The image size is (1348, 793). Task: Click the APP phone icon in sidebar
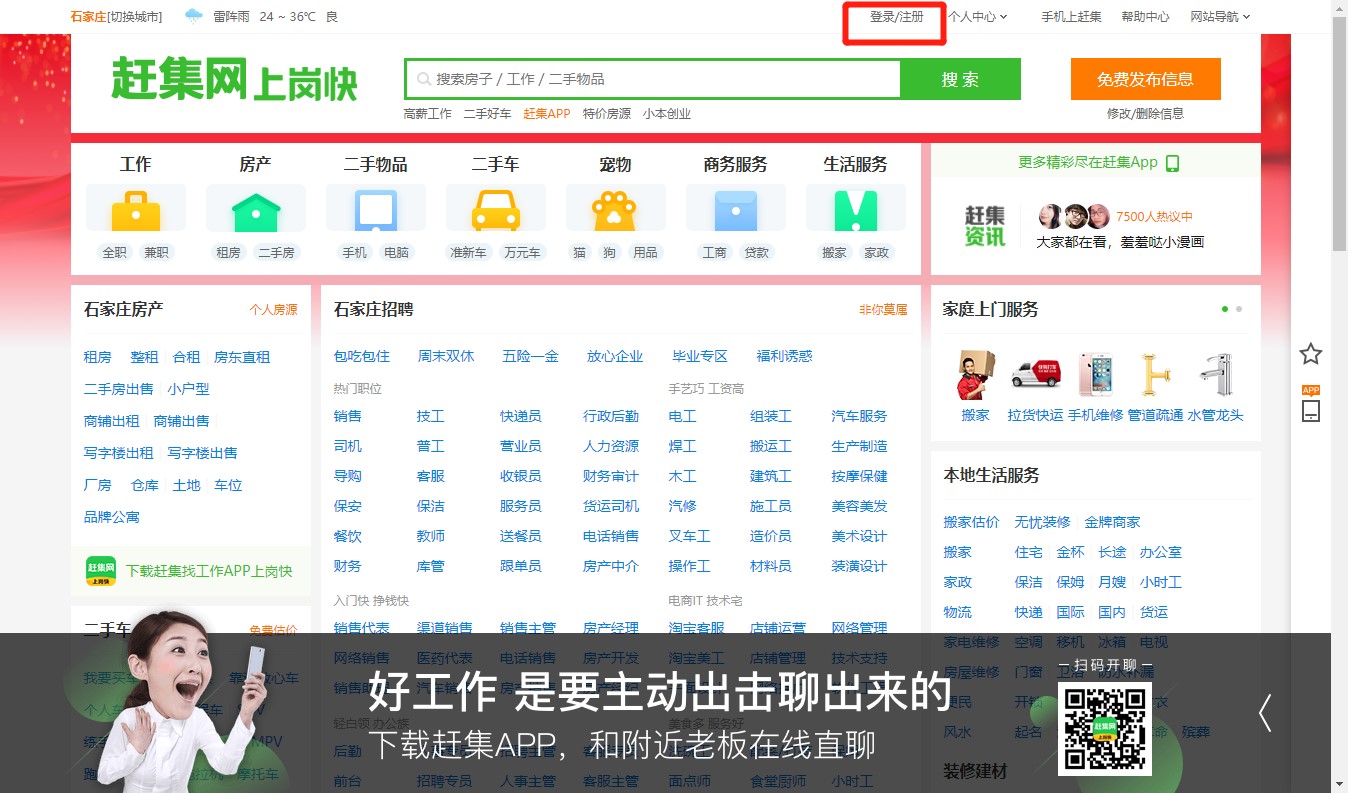(x=1311, y=404)
